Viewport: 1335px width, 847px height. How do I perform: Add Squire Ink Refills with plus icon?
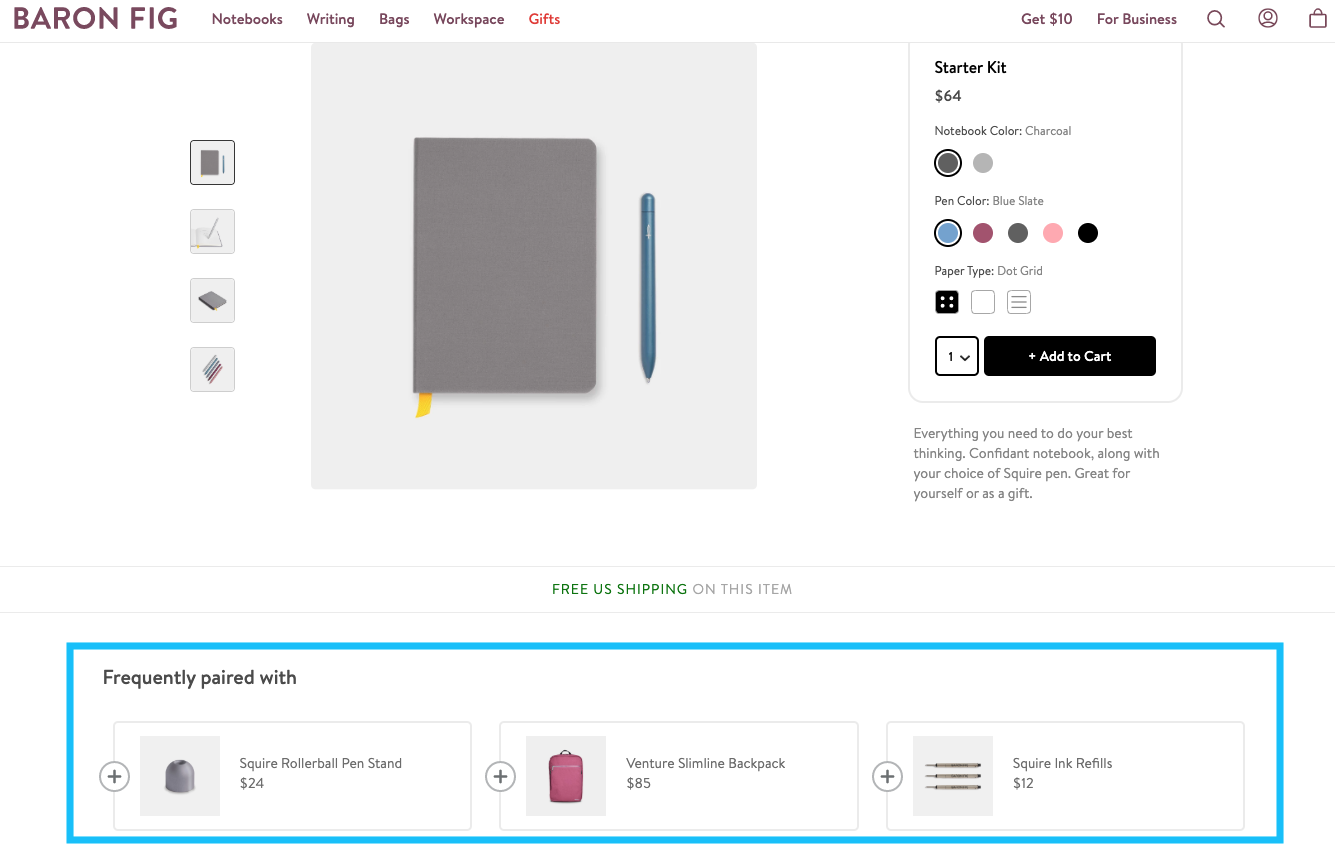(x=887, y=776)
